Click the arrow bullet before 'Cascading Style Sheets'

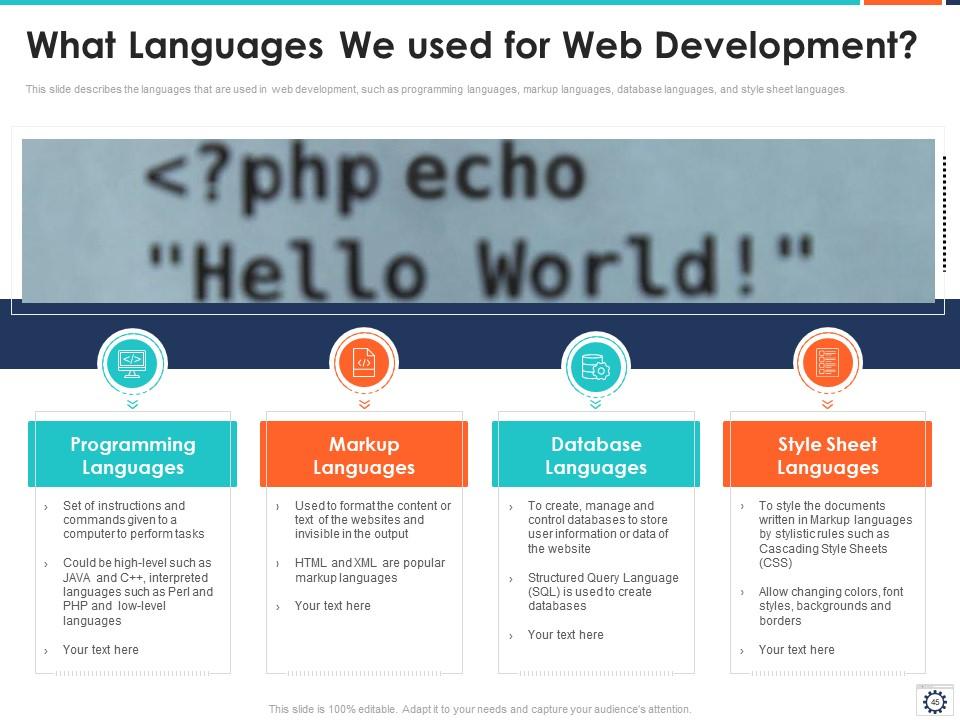coord(740,506)
